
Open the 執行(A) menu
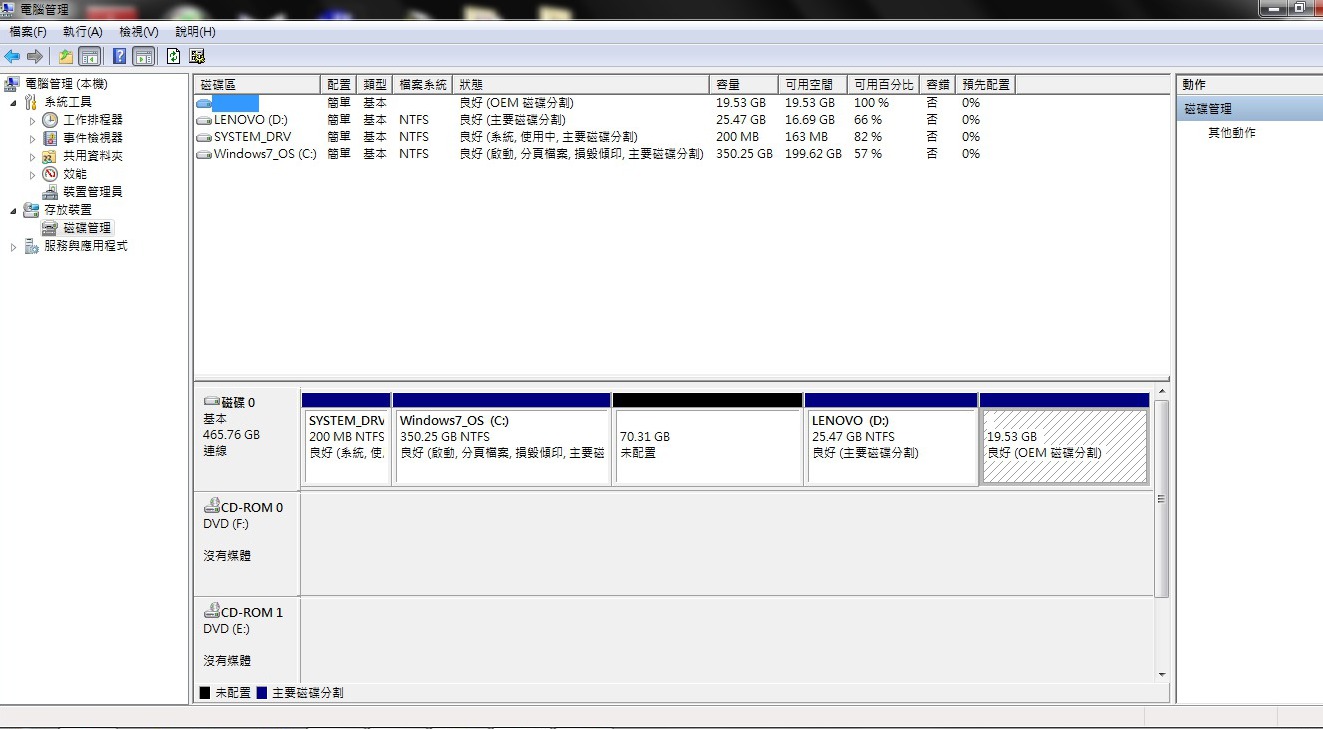82,32
